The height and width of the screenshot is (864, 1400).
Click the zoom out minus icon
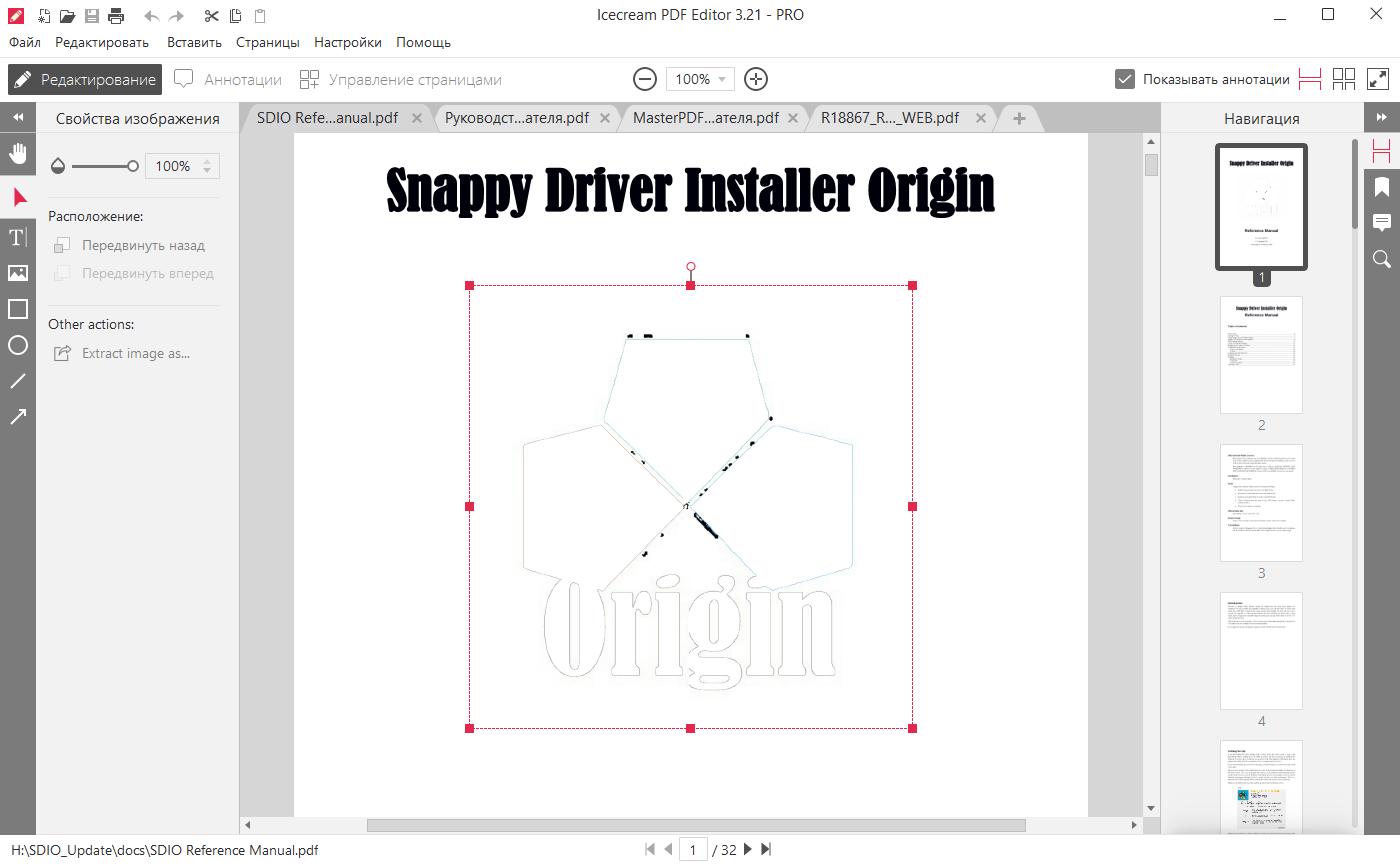(x=645, y=79)
